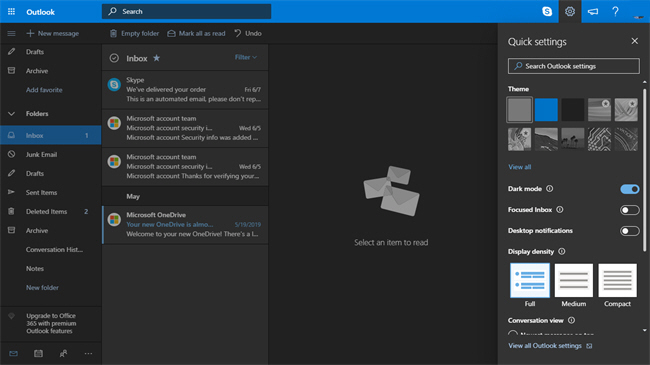Open email 'Security info was added'

185,128
